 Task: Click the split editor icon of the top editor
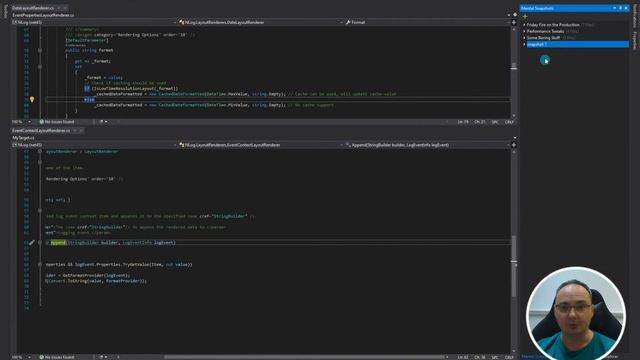click(514, 22)
